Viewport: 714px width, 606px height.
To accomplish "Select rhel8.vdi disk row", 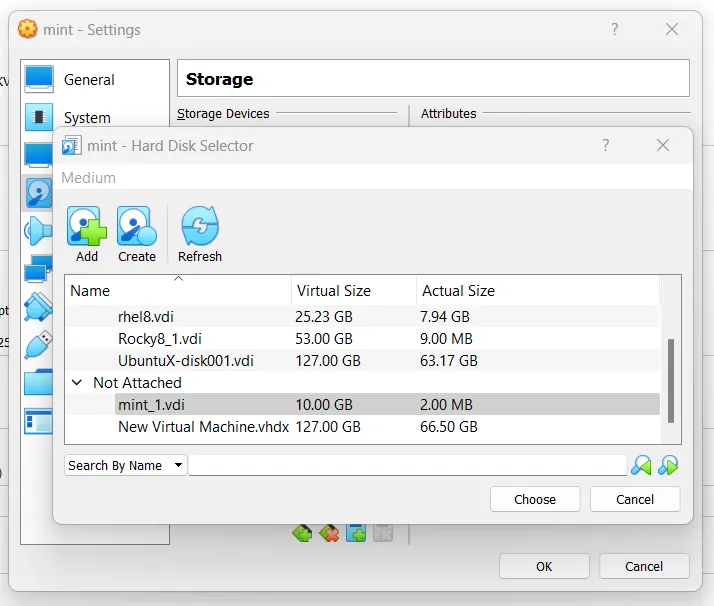I will tap(362, 316).
